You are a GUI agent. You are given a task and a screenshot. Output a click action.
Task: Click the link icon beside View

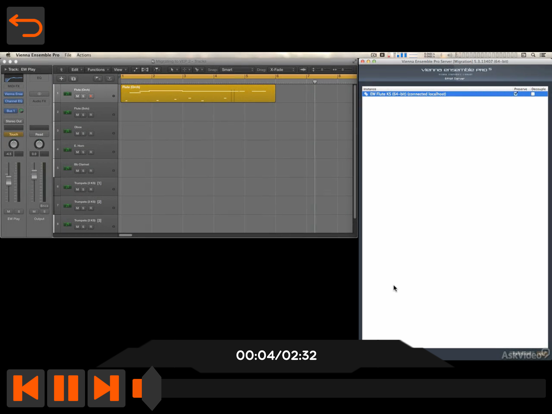coord(135,70)
